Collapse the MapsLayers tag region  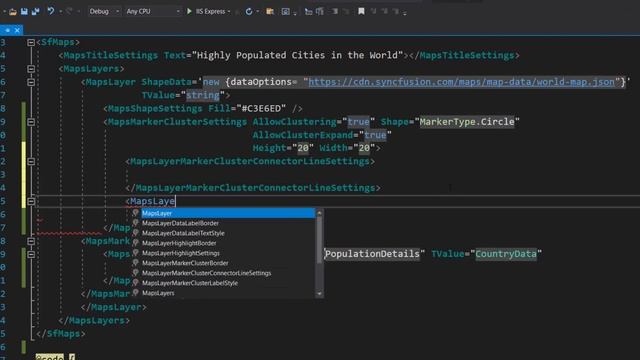click(31, 69)
